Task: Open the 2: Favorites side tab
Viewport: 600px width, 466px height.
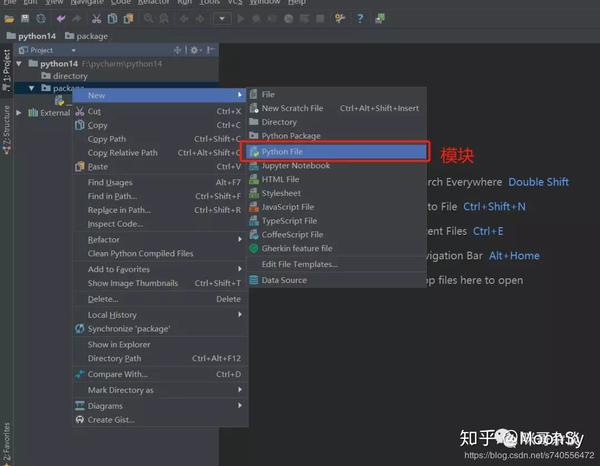Action: 7,443
